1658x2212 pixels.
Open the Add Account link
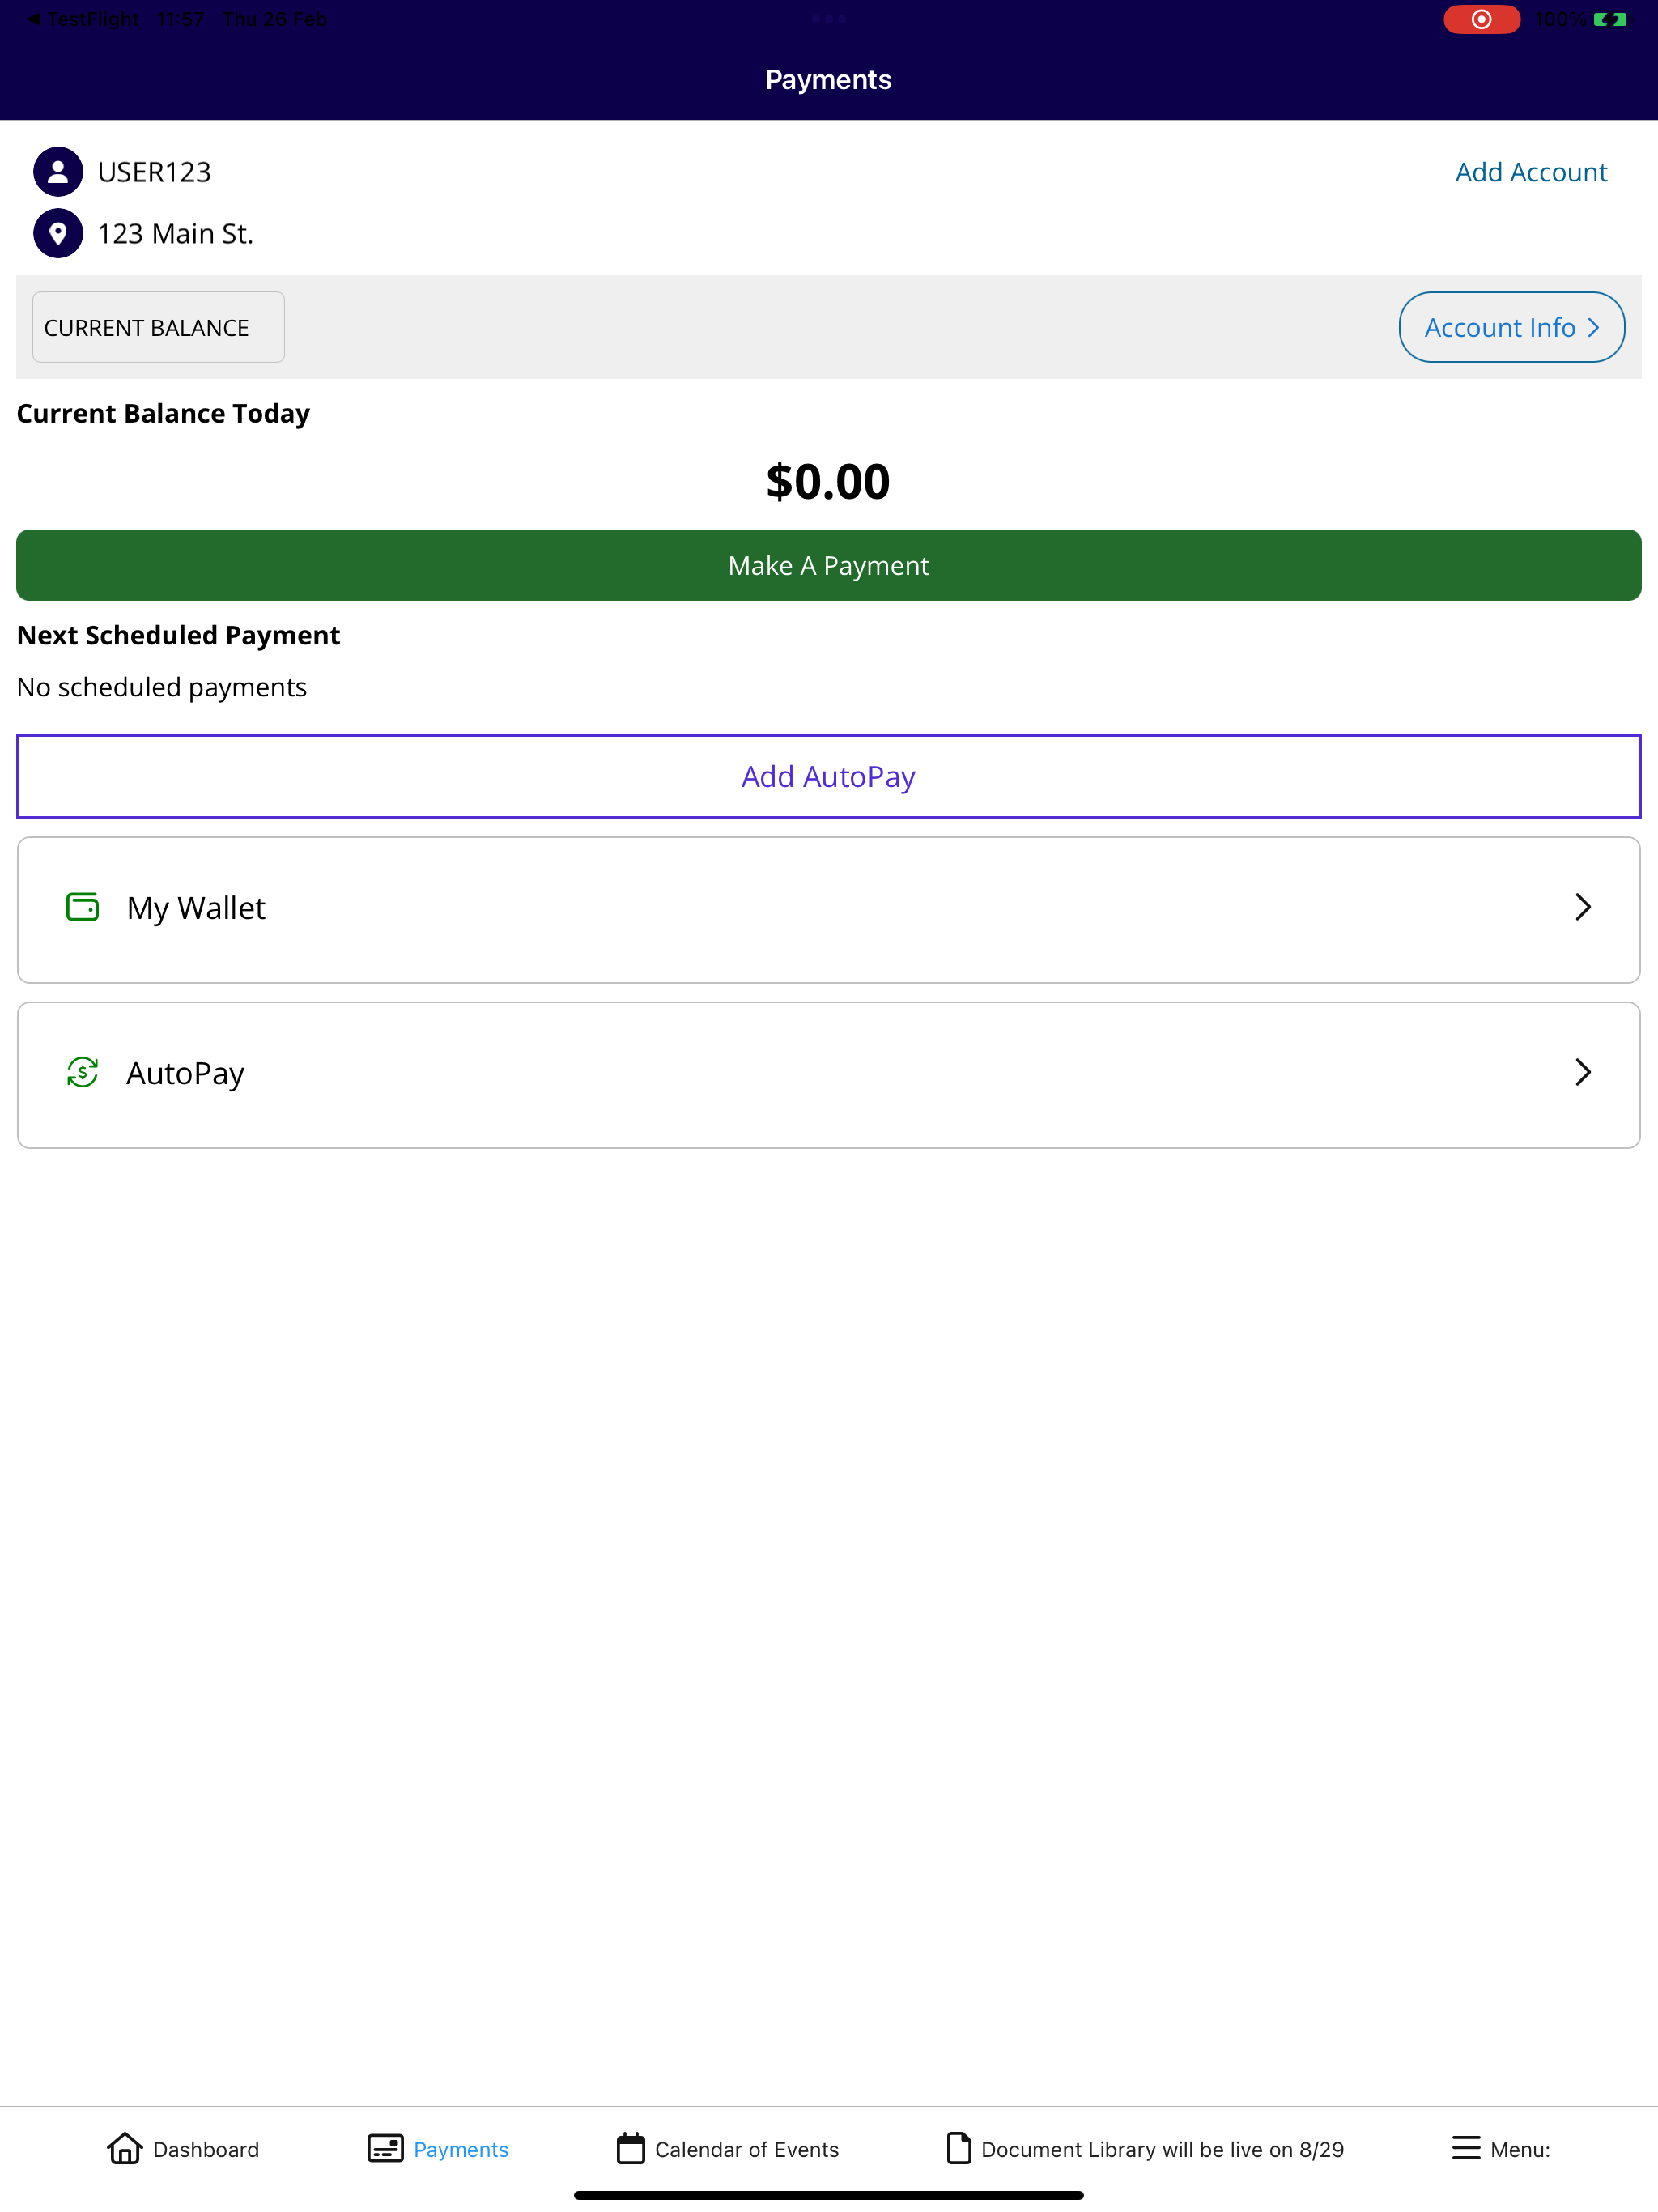click(x=1531, y=172)
